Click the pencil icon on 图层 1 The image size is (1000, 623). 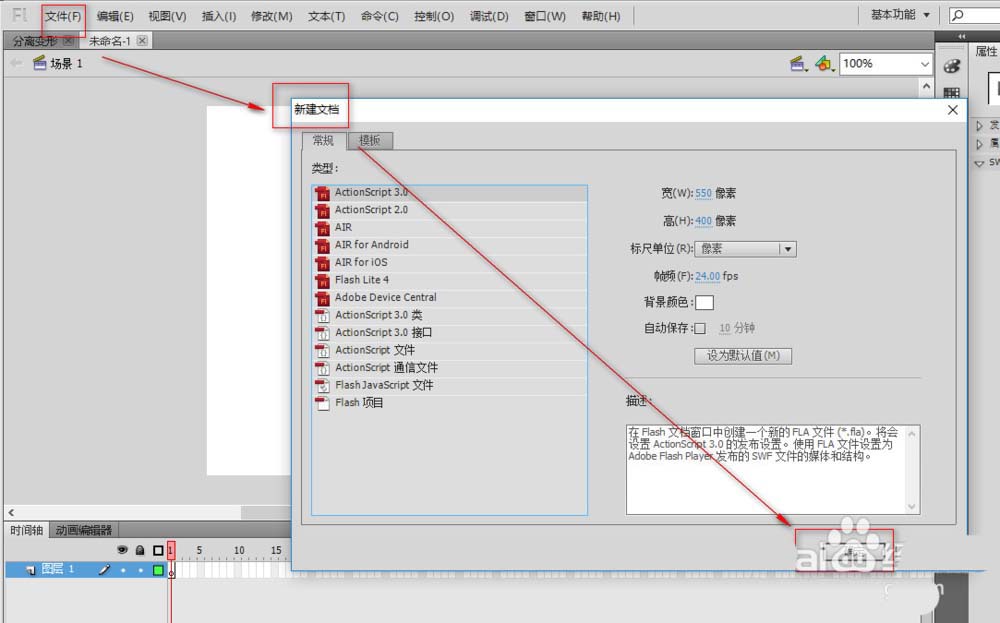pyautogui.click(x=105, y=569)
